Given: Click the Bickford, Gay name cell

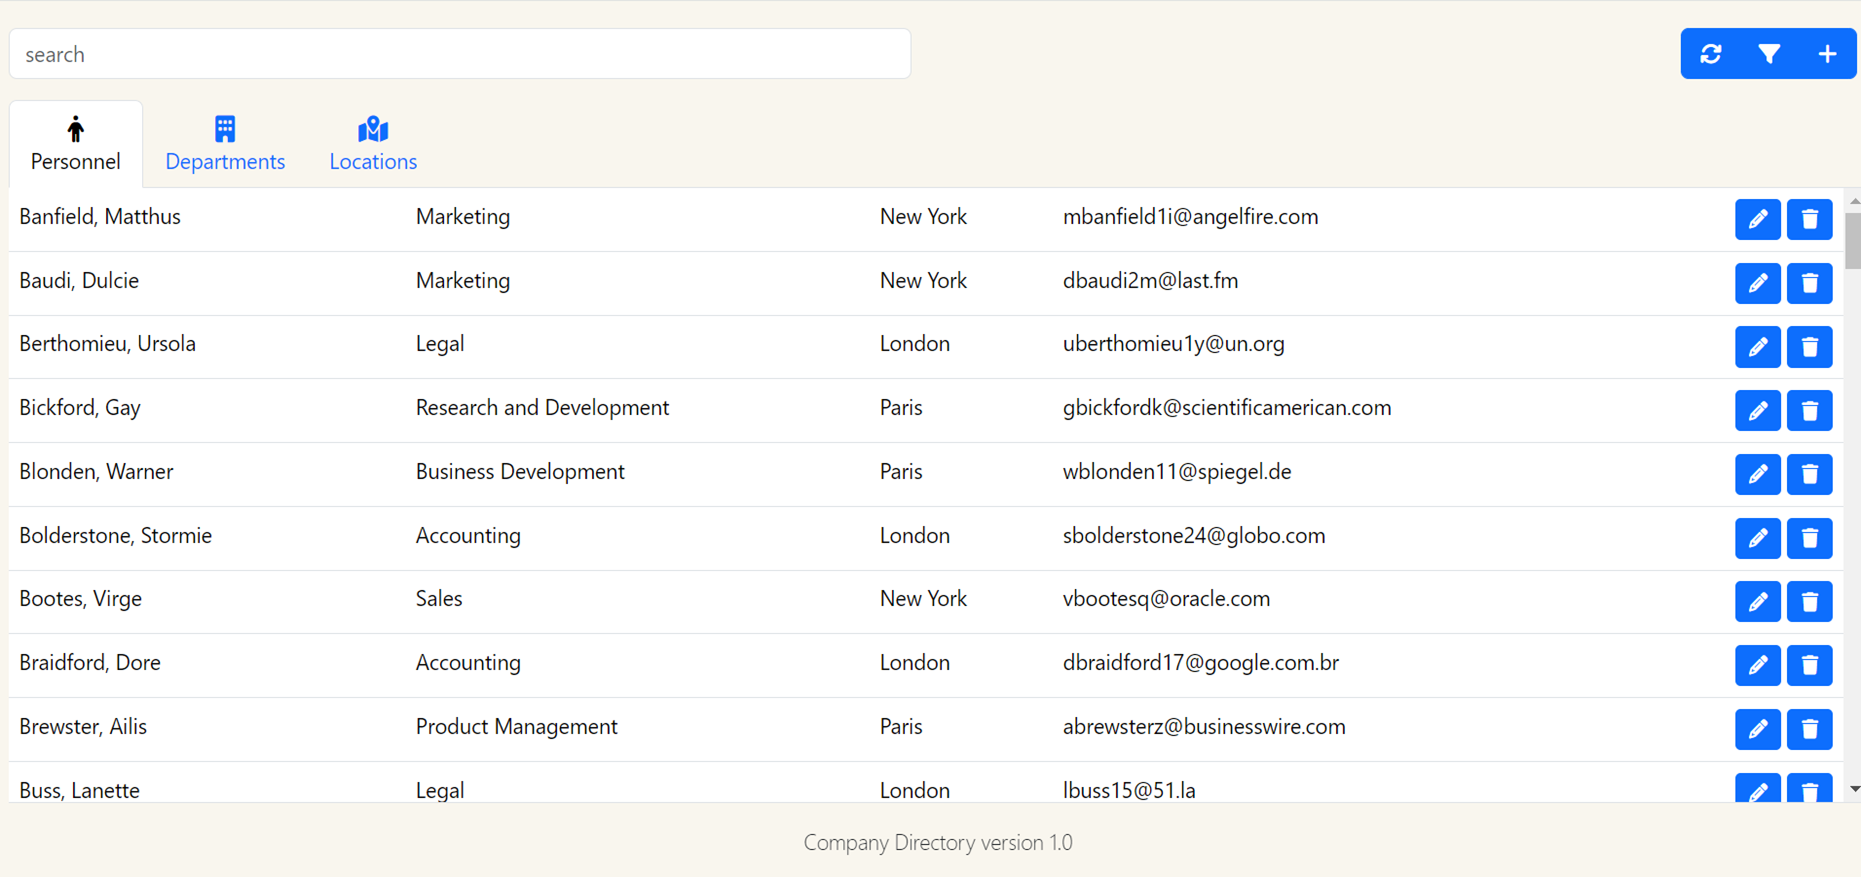Looking at the screenshot, I should click(80, 408).
